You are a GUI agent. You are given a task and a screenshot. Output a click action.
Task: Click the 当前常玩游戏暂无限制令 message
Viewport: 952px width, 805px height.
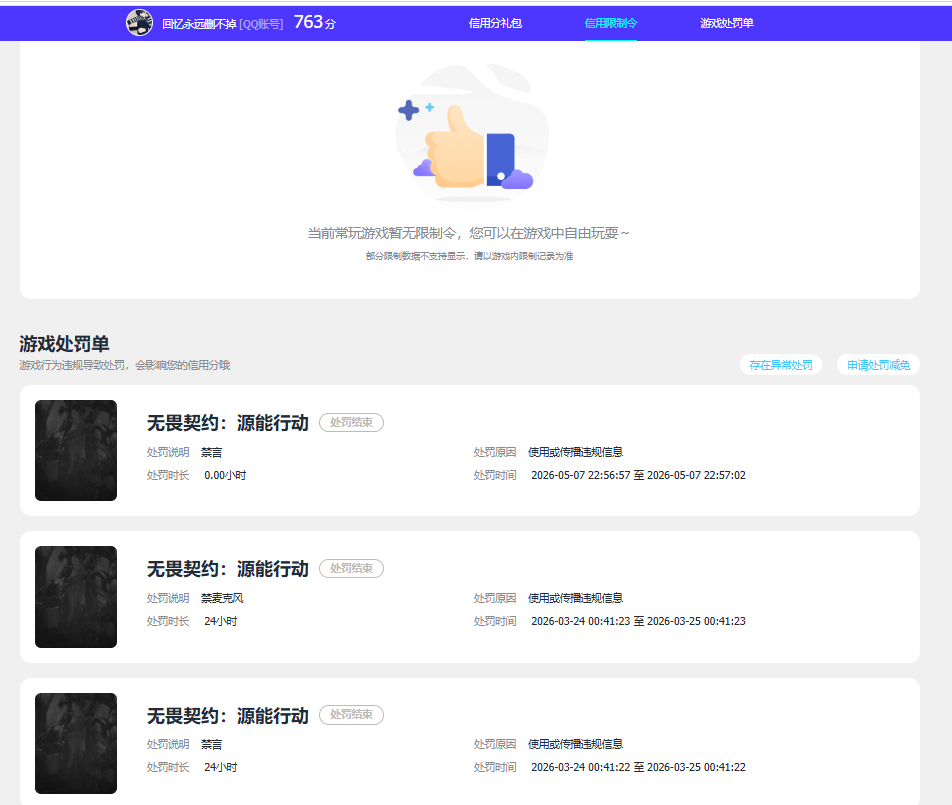[468, 233]
